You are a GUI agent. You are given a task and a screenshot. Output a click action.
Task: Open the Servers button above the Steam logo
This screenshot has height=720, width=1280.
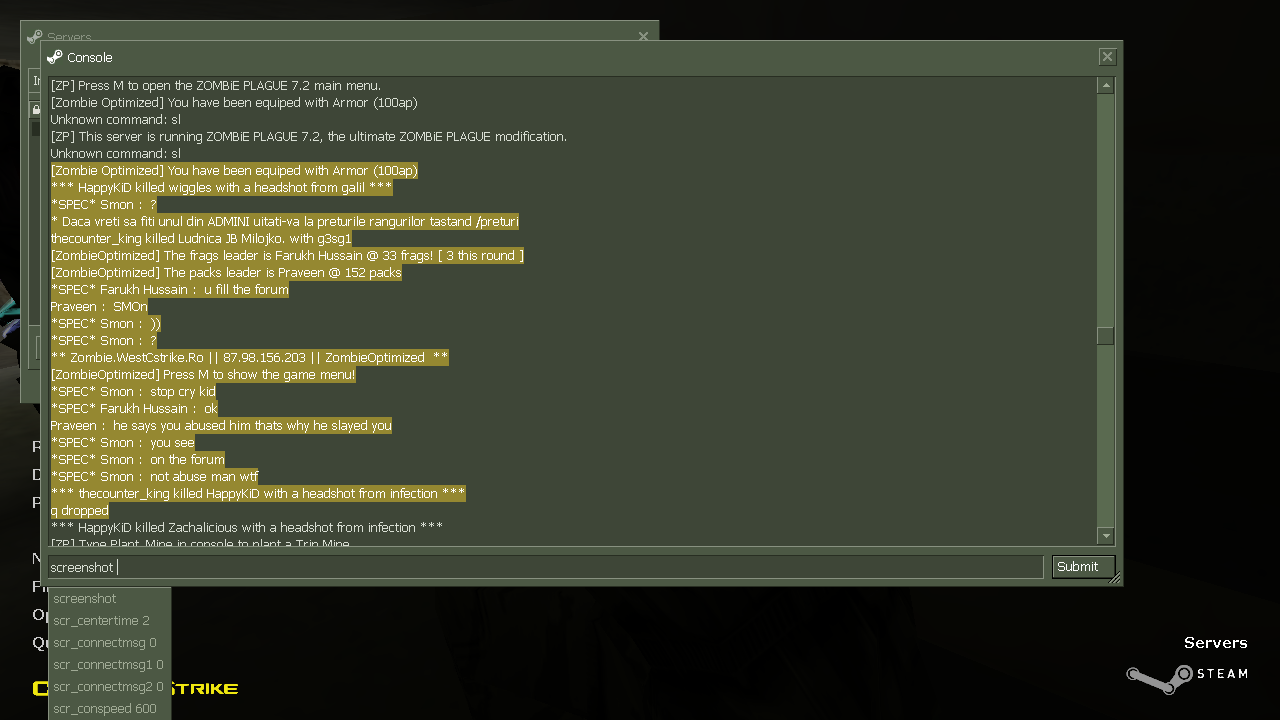(x=1215, y=643)
